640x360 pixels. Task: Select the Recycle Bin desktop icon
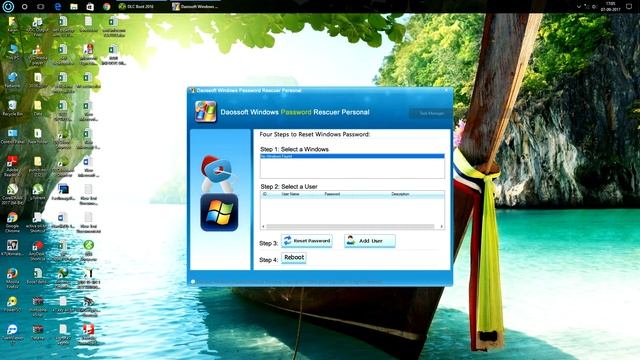coord(12,108)
